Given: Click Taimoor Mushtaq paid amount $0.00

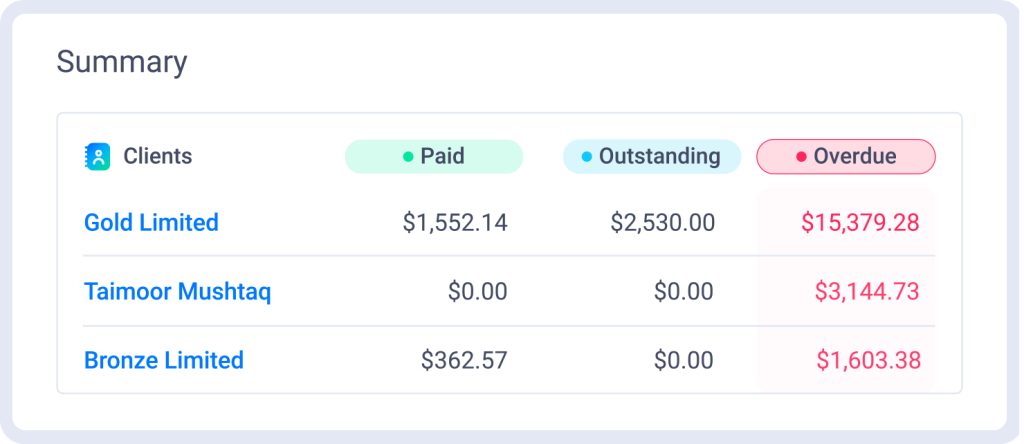Looking at the screenshot, I should coord(478,292).
